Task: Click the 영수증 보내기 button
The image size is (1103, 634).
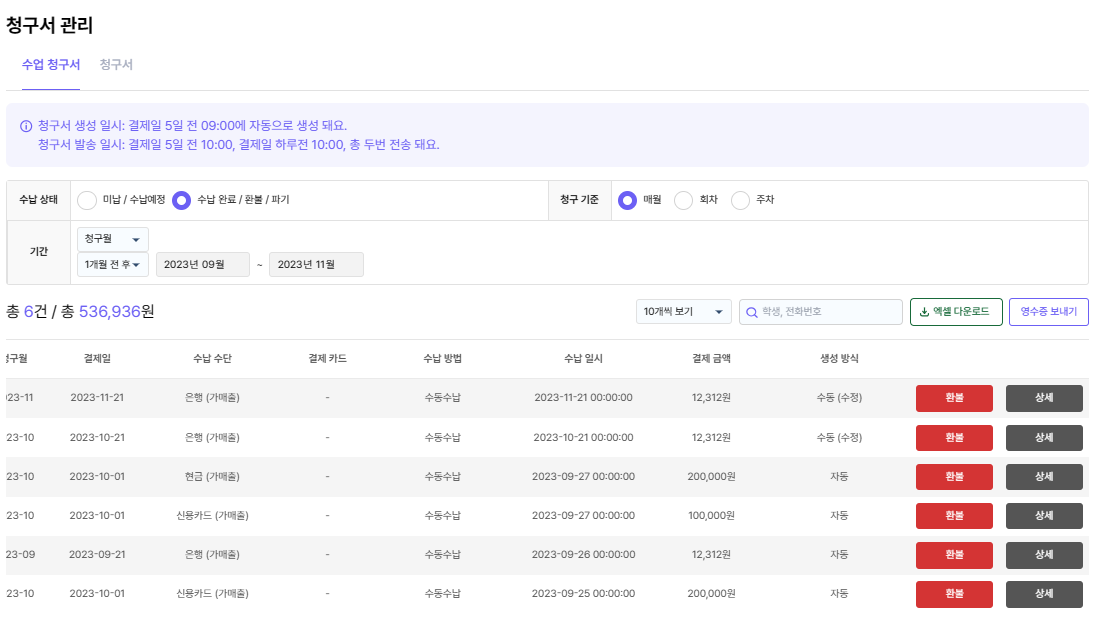Action: pos(1048,312)
